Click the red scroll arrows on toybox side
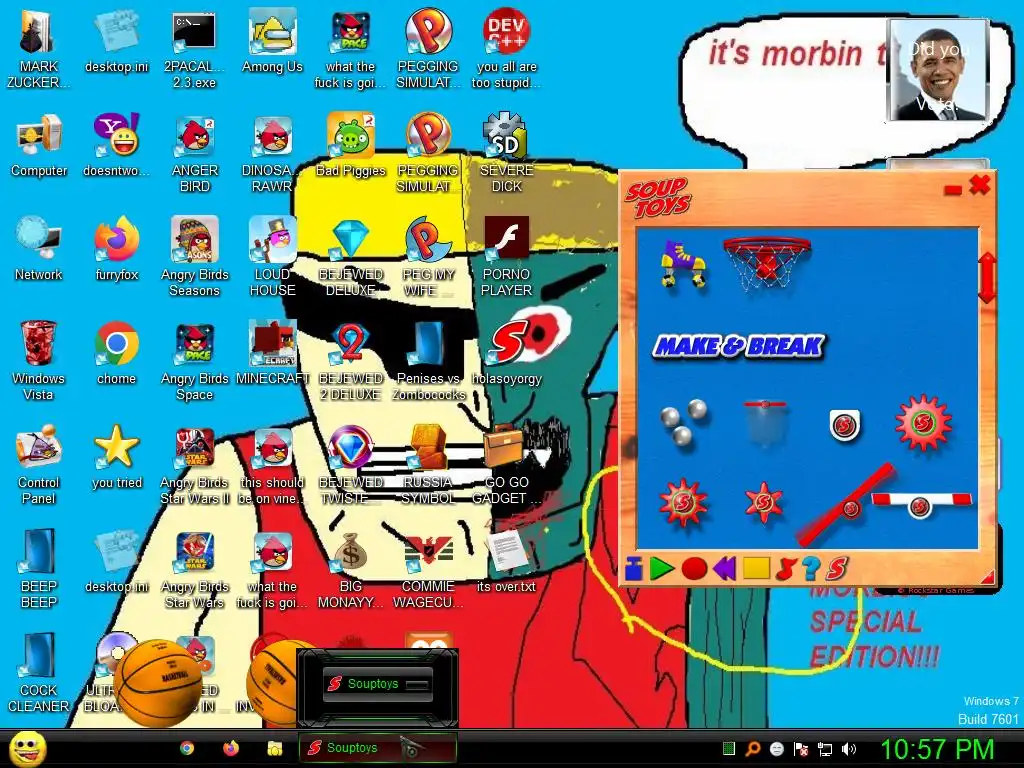Image resolution: width=1024 pixels, height=768 pixels. [987, 278]
